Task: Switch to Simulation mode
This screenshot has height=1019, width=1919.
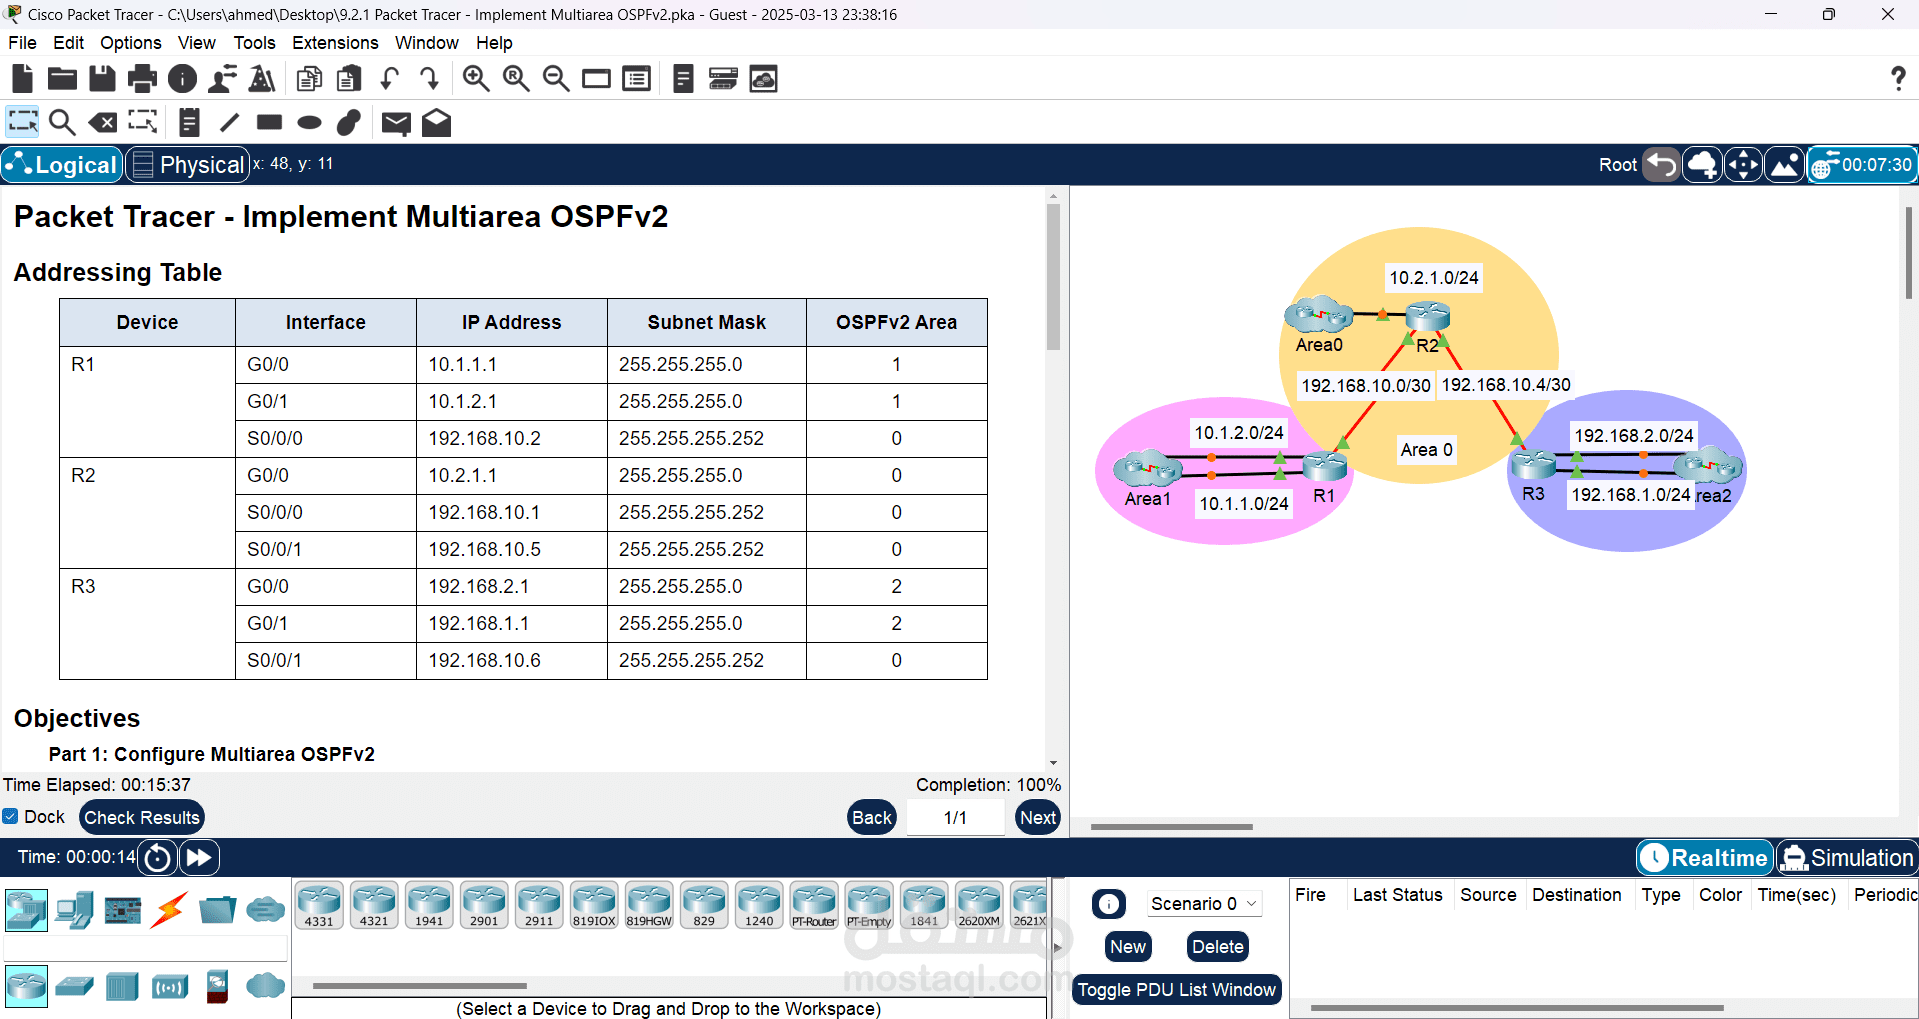Action: click(1847, 858)
